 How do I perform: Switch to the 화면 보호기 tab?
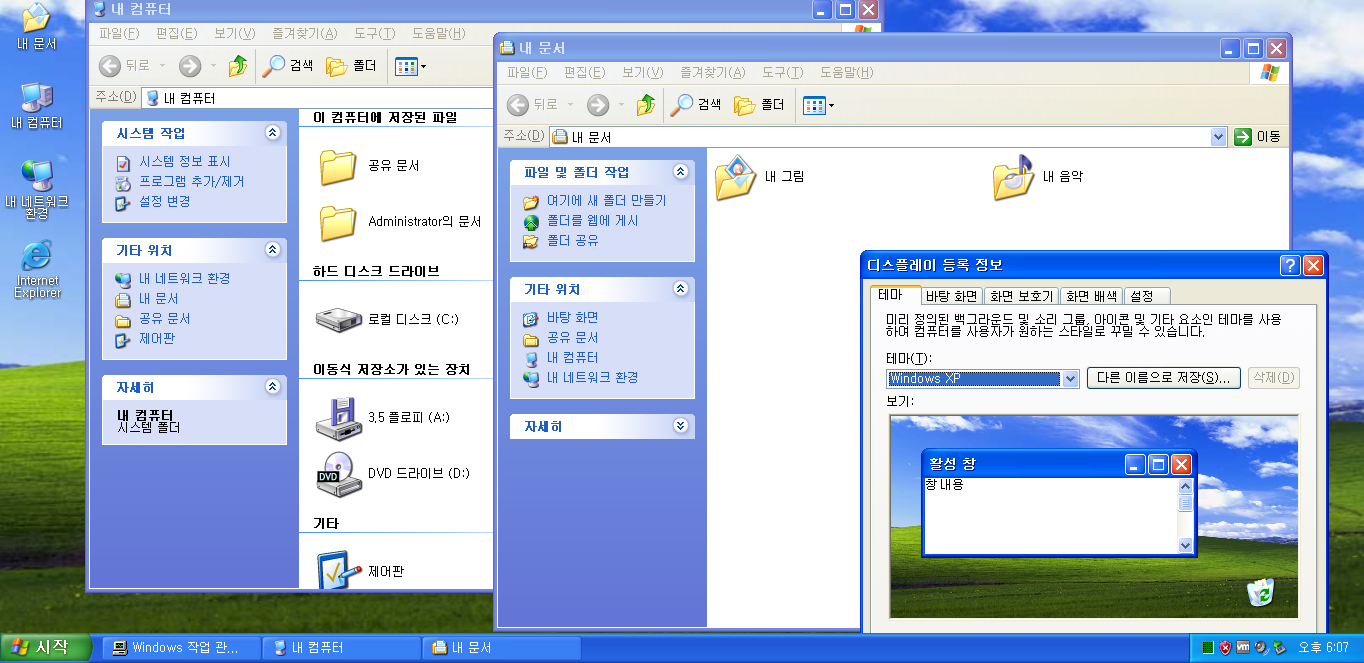(x=1020, y=296)
